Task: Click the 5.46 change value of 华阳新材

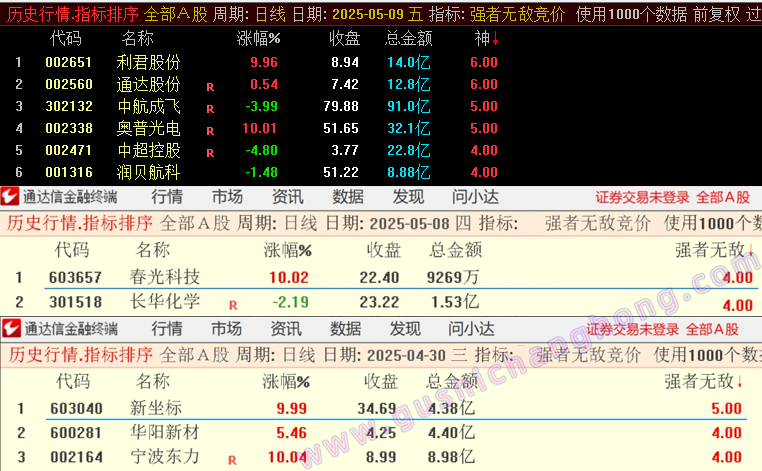Action: pos(291,433)
